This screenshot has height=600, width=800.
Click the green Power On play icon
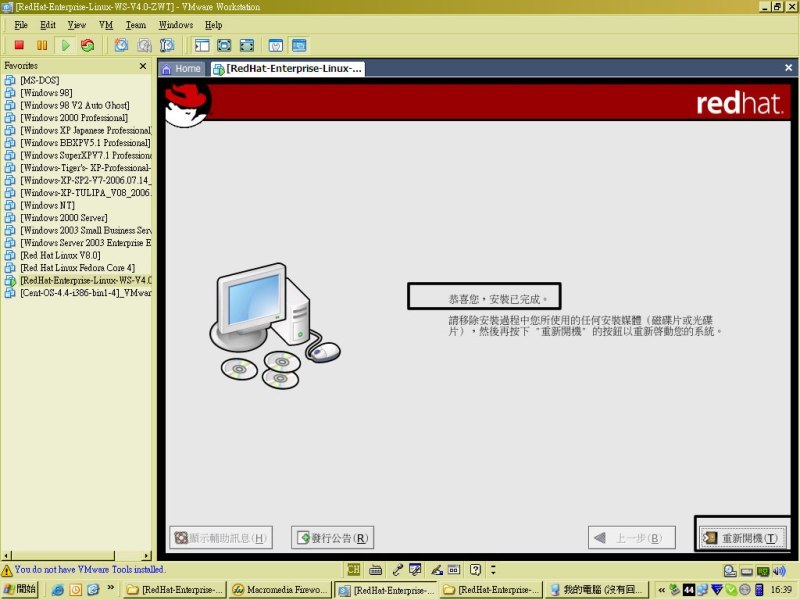(x=65, y=45)
